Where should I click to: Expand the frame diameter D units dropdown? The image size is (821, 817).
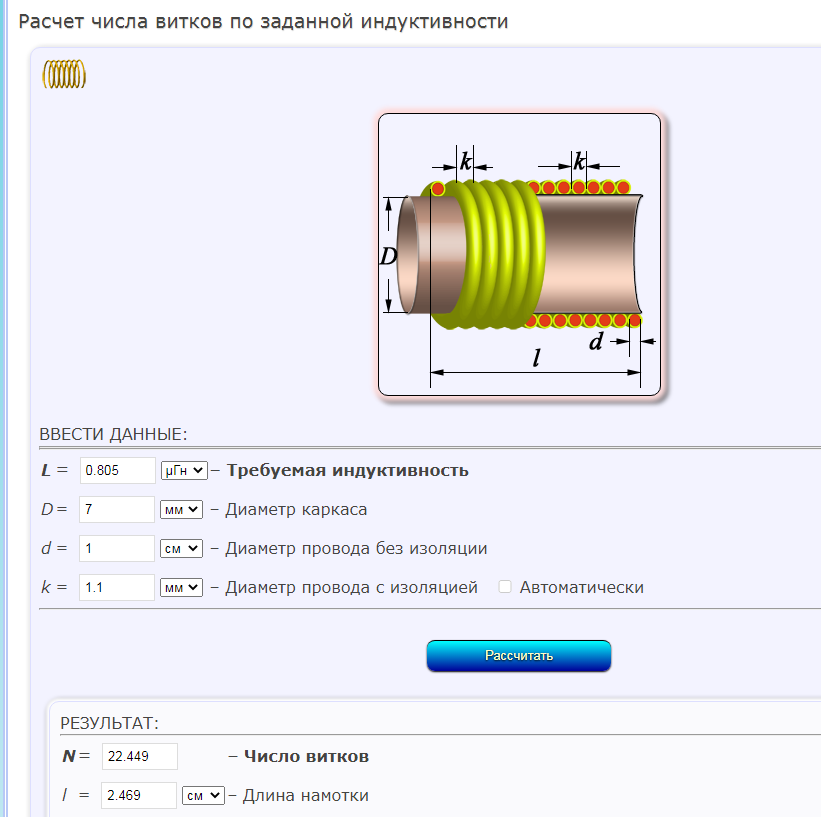tap(182, 509)
